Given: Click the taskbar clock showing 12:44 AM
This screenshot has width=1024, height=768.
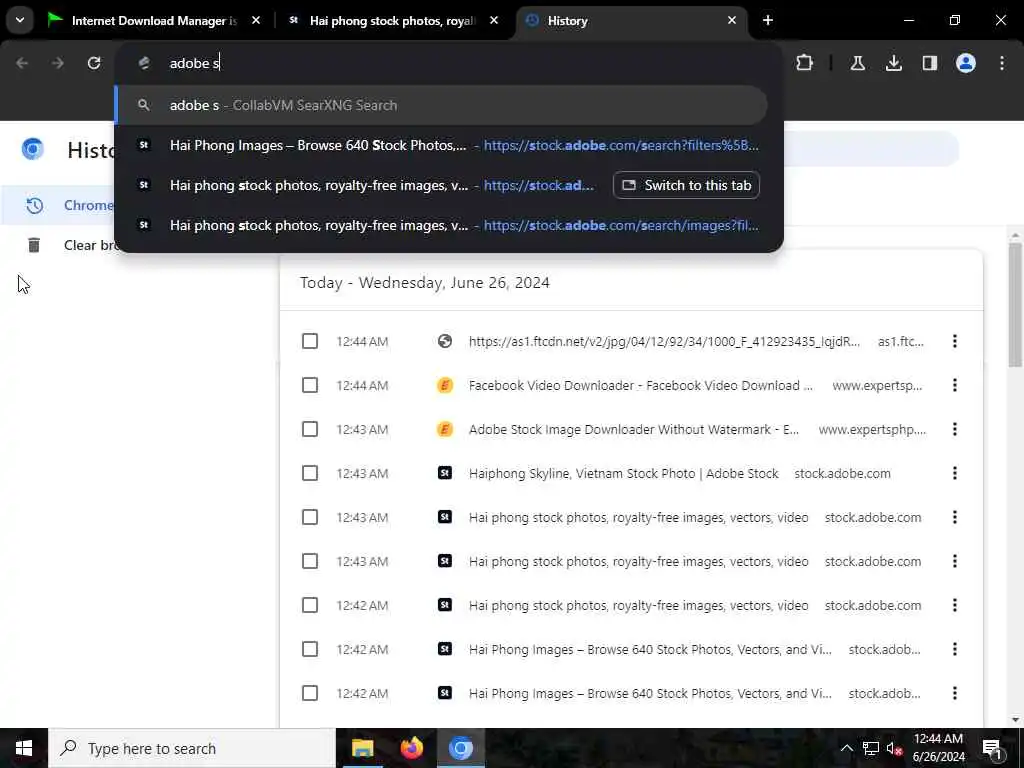Looking at the screenshot, I should tap(938, 748).
